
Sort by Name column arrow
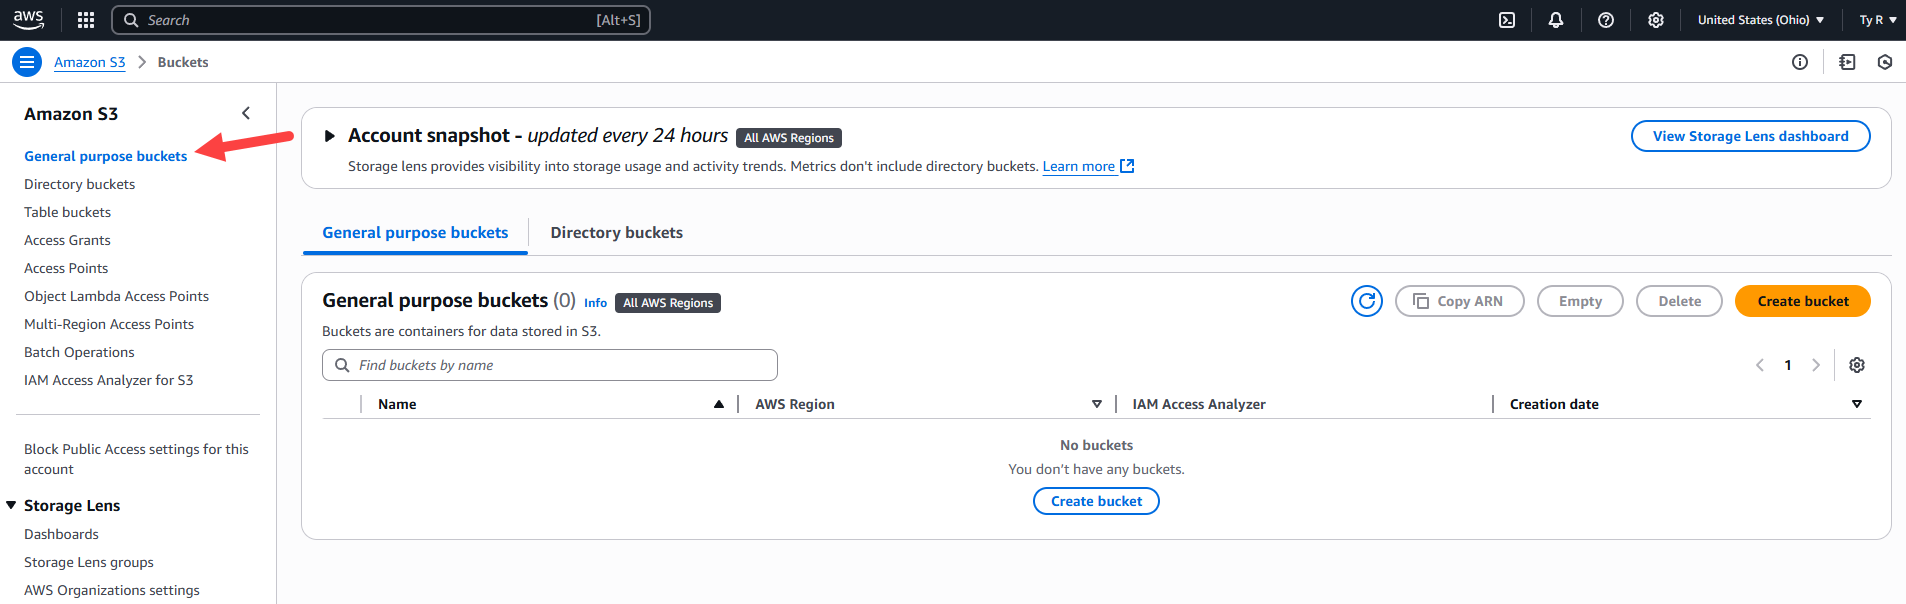[x=719, y=404]
